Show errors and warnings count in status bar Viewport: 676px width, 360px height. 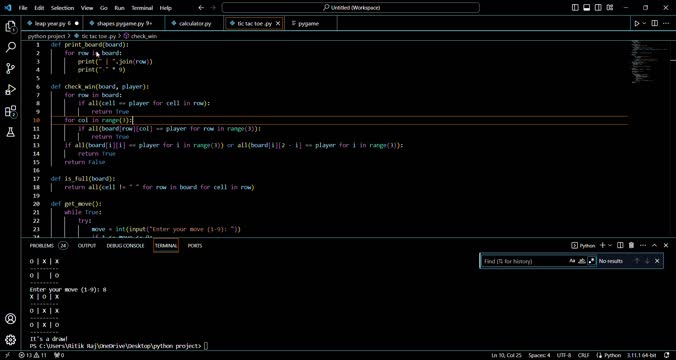pos(33,356)
